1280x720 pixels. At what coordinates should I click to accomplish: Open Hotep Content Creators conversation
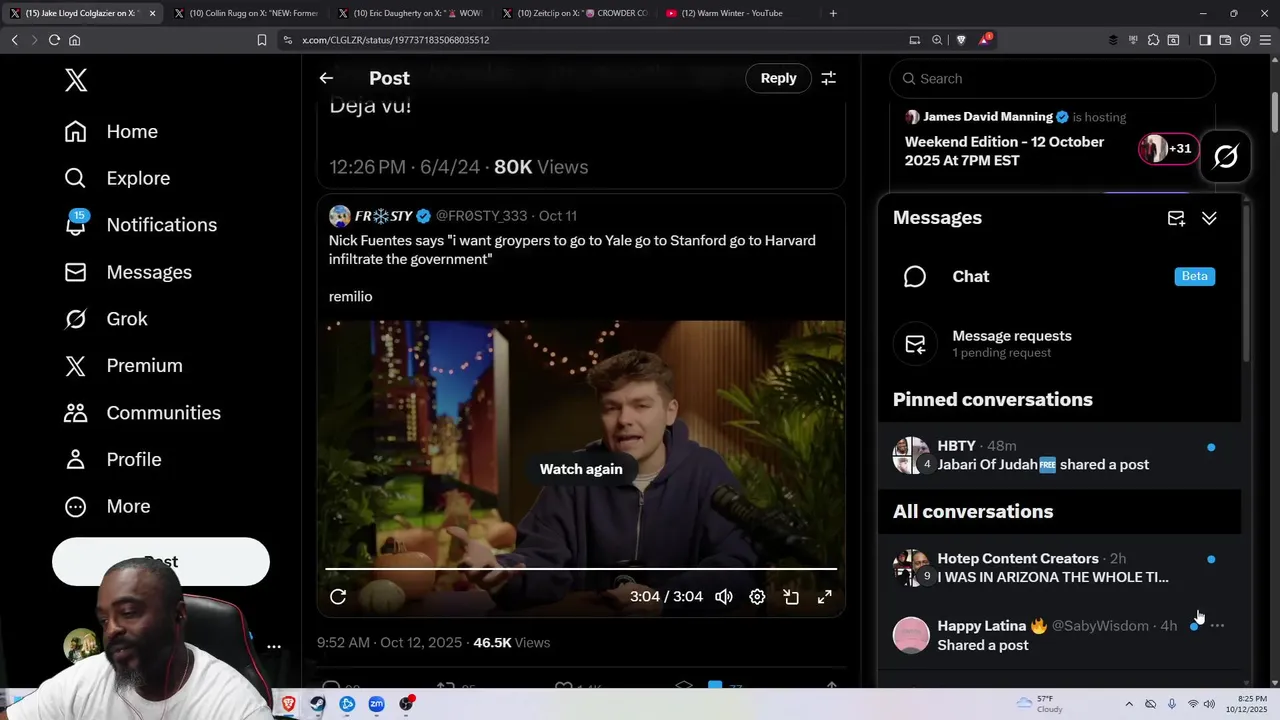point(1059,568)
